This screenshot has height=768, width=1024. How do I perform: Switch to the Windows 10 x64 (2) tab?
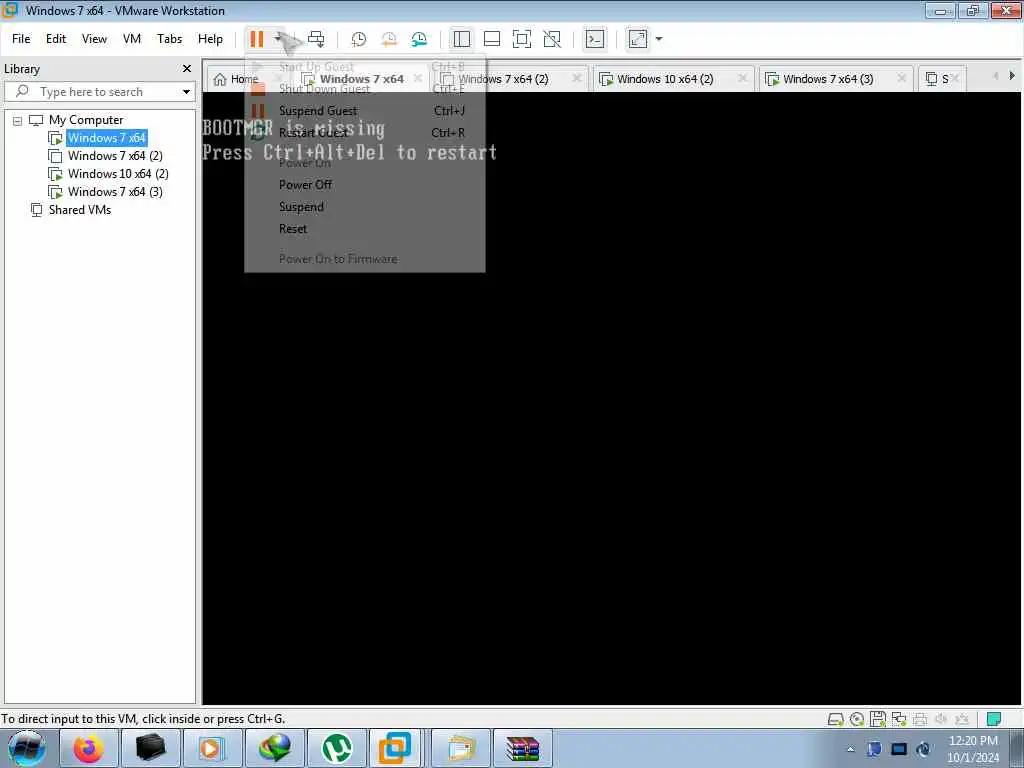665,79
